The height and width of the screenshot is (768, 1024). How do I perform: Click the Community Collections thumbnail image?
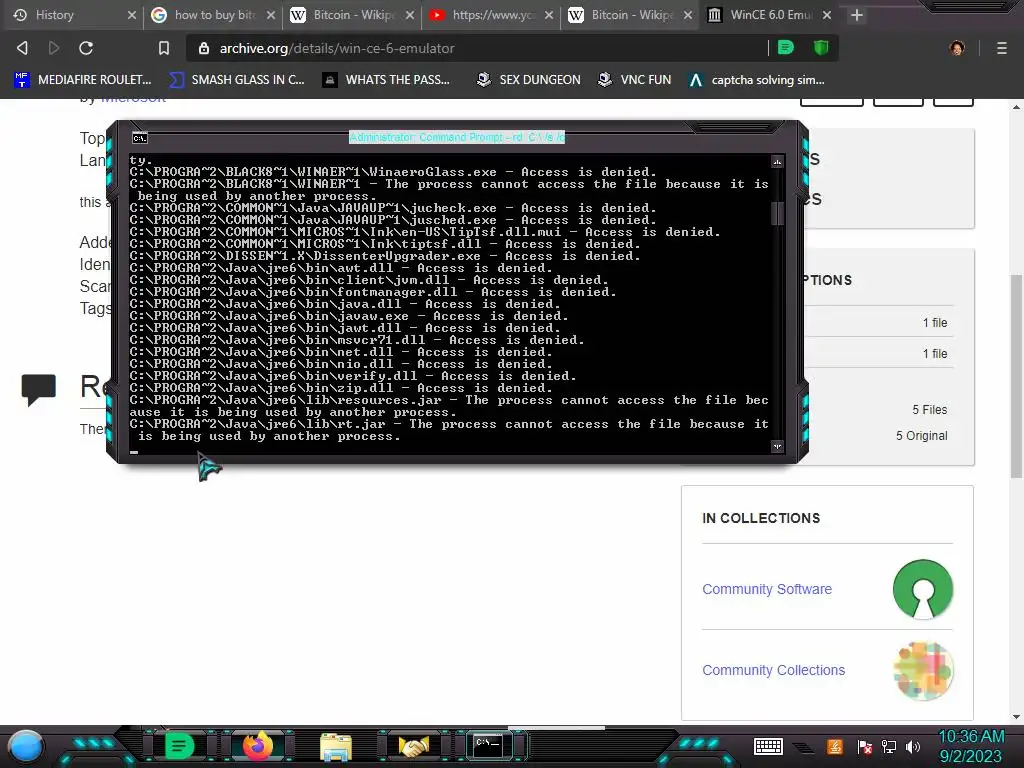click(923, 671)
